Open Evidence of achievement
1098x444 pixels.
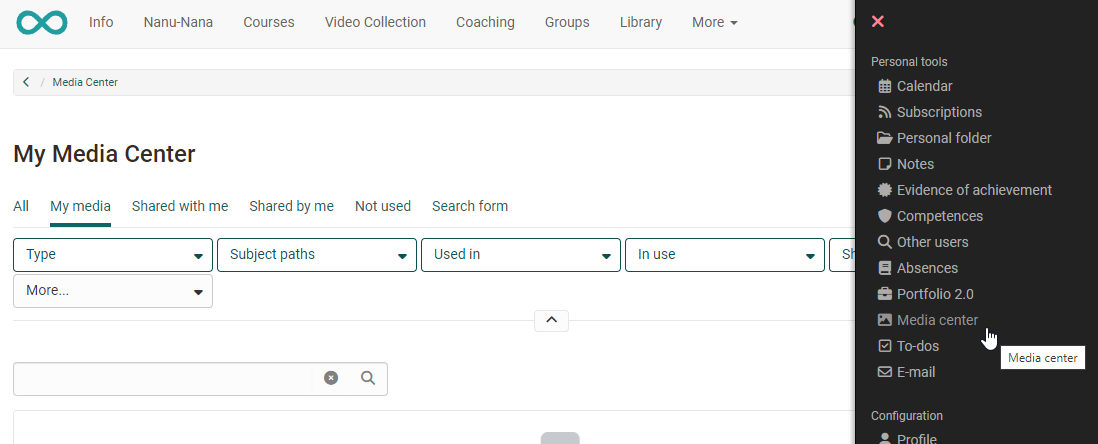pyautogui.click(x=973, y=190)
